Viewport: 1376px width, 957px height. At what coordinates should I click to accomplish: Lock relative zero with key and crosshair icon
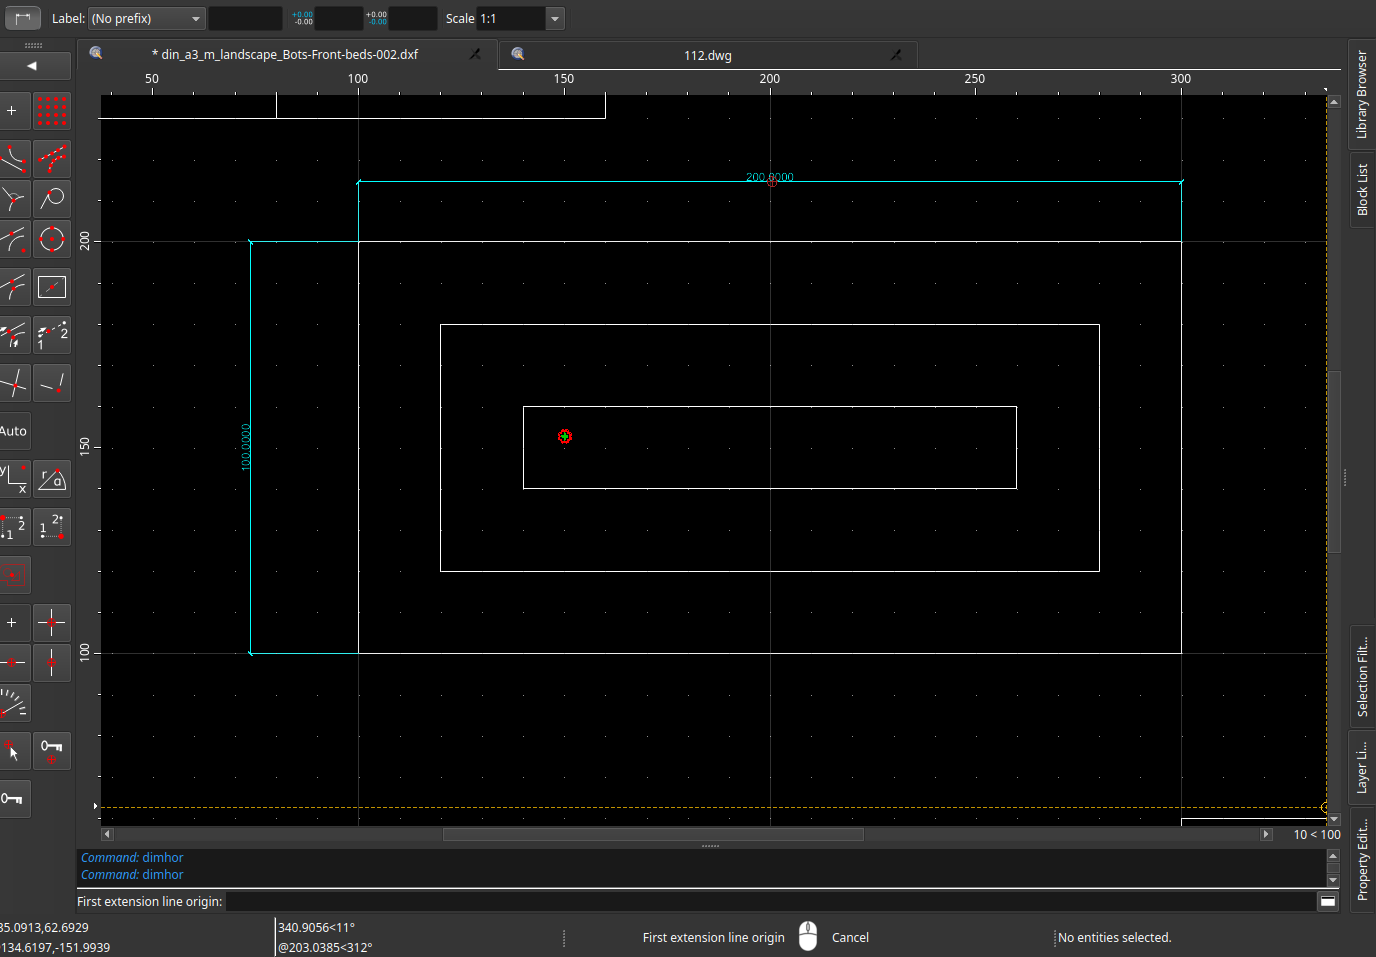[52, 751]
